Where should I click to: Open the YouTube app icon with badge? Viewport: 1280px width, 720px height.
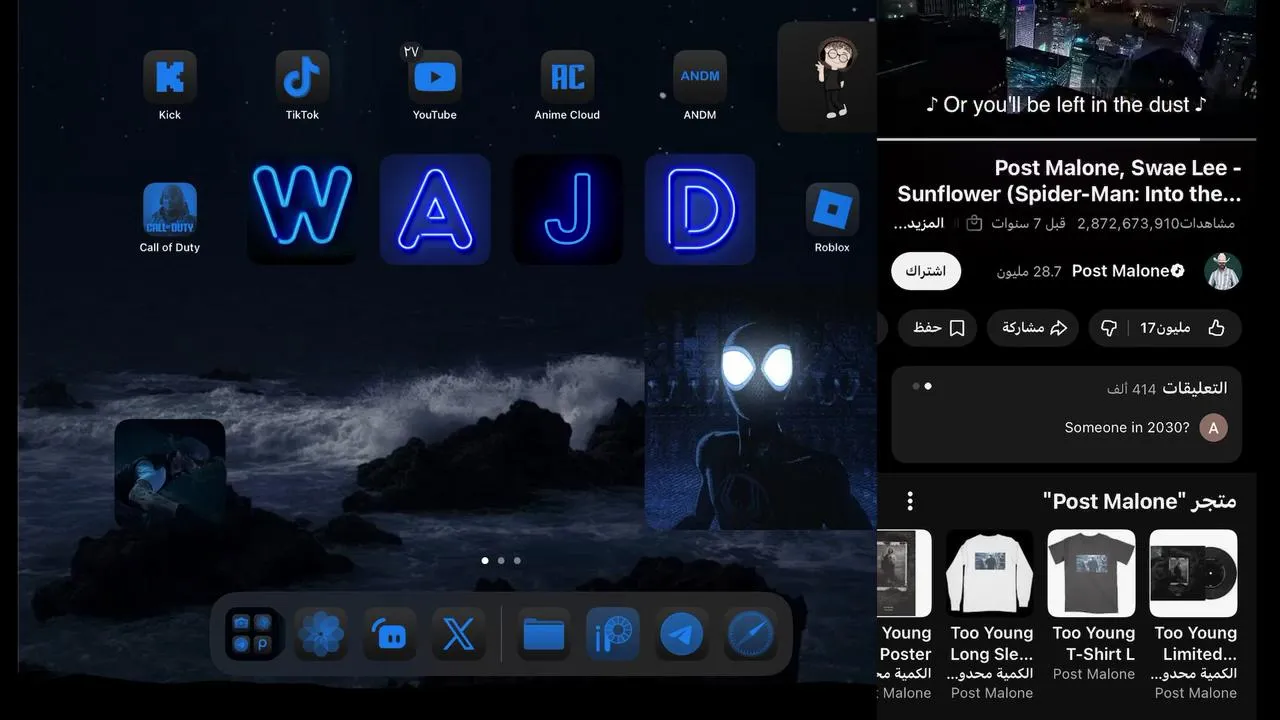pos(434,77)
